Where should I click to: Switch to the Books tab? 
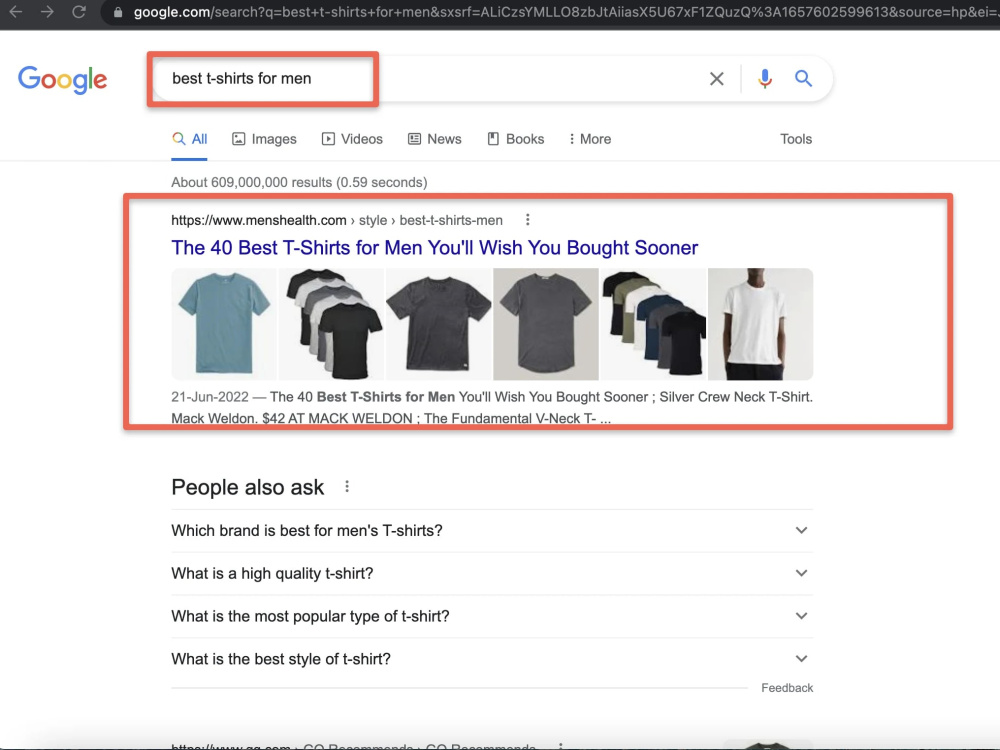515,139
